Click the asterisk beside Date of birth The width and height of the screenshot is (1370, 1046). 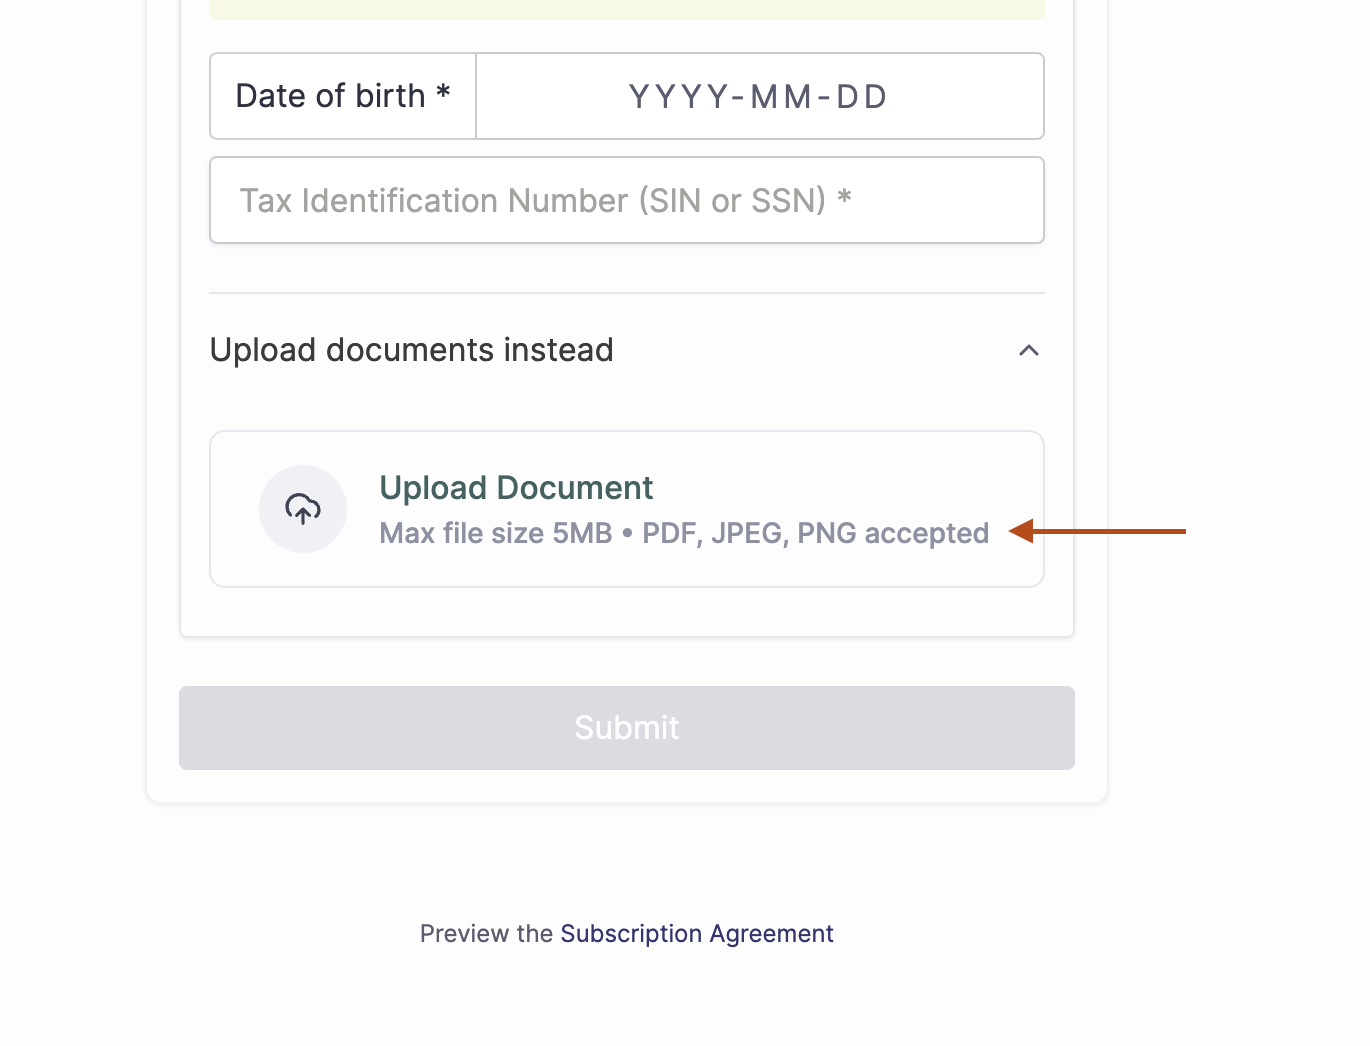click(x=443, y=94)
